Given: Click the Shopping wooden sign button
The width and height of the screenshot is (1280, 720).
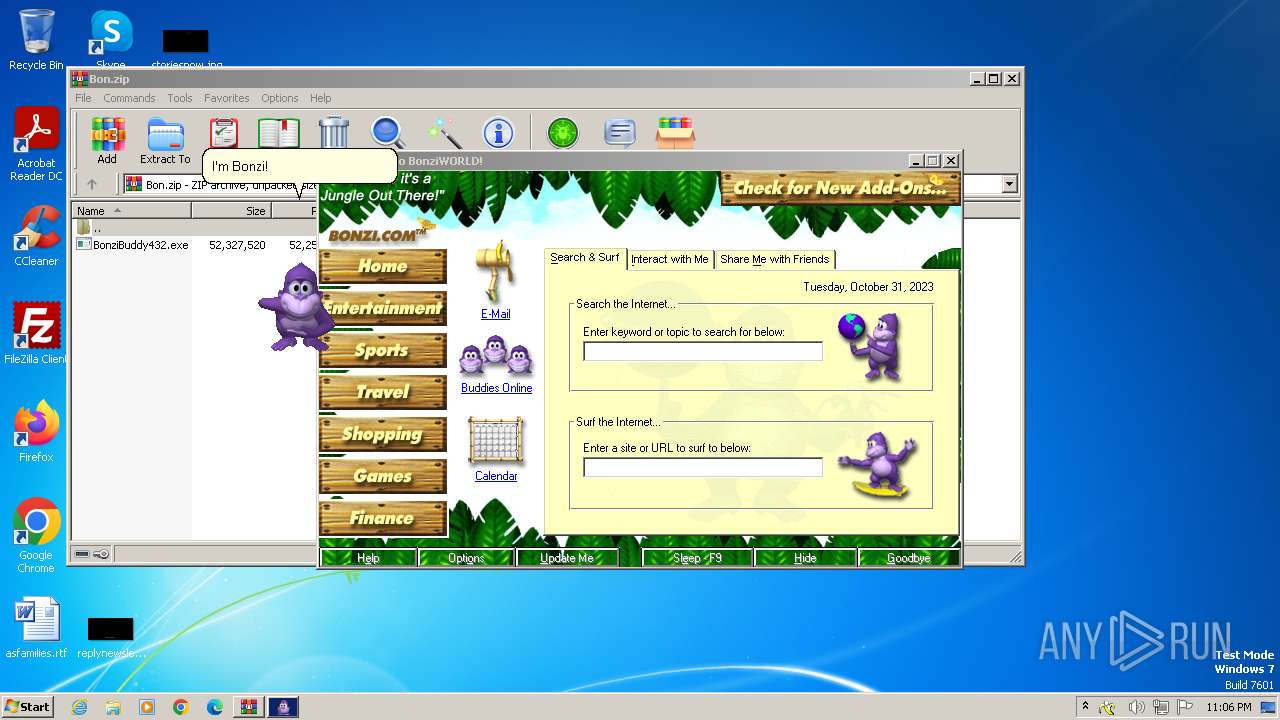Looking at the screenshot, I should [x=383, y=434].
